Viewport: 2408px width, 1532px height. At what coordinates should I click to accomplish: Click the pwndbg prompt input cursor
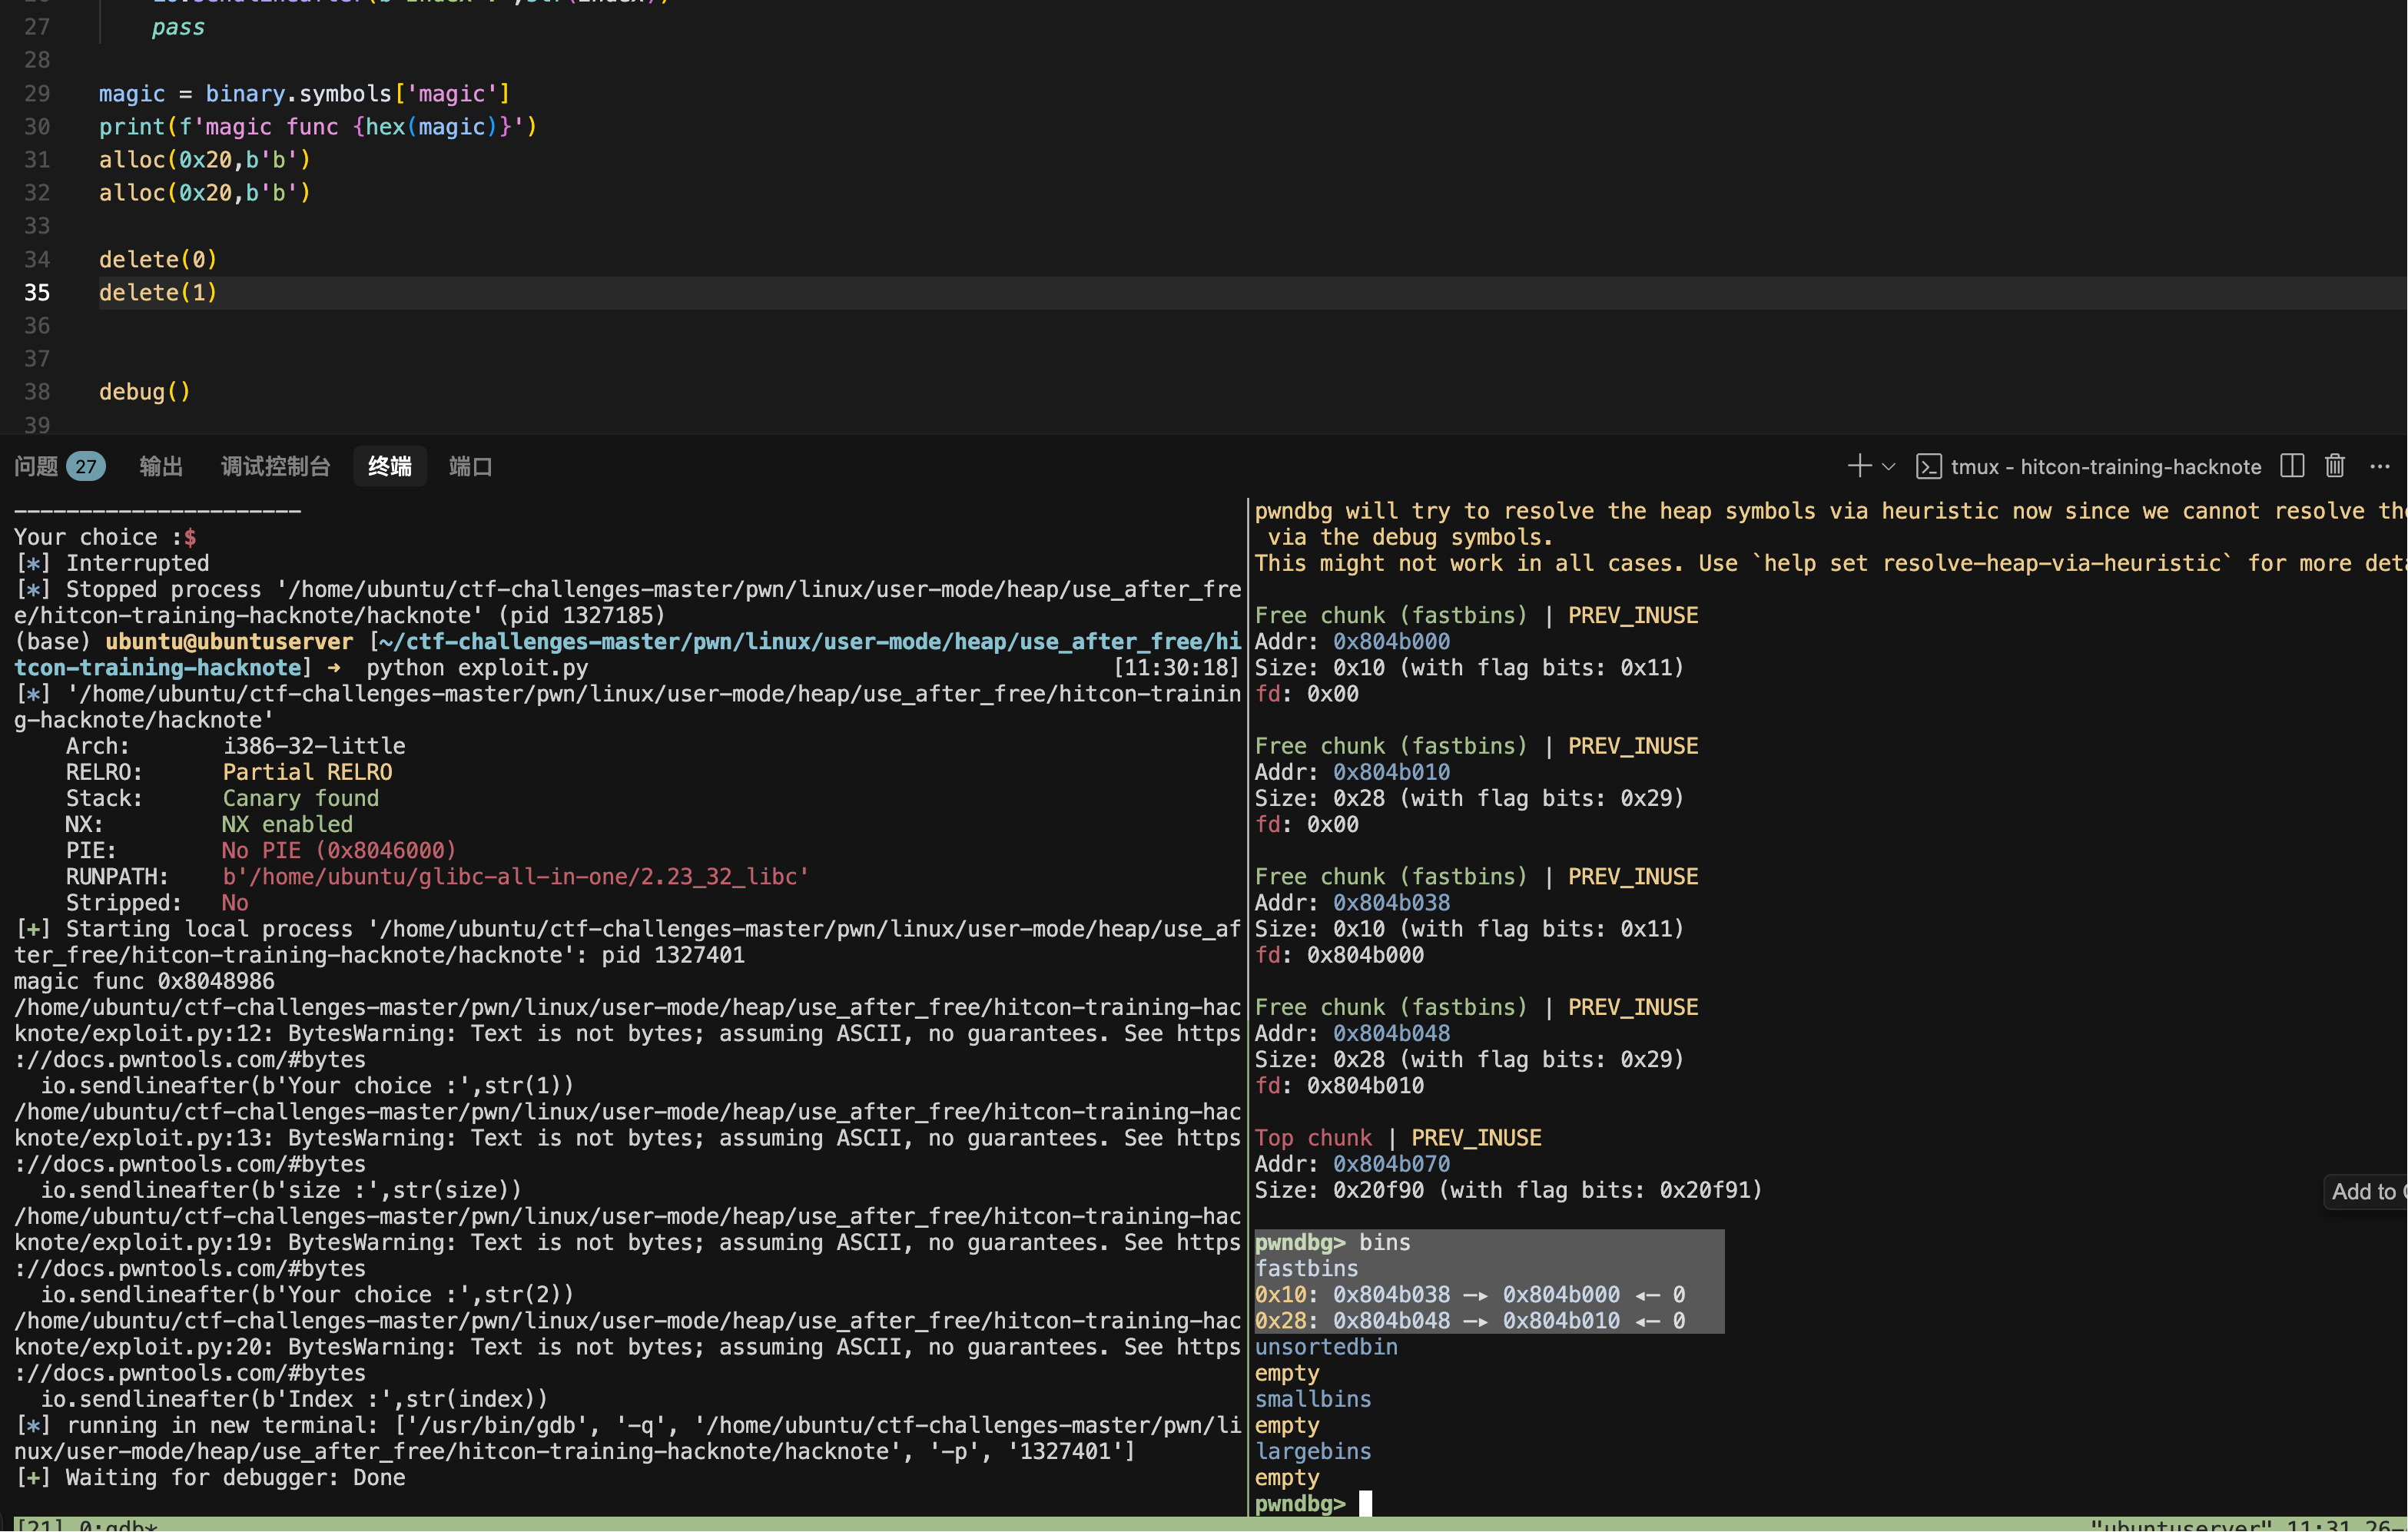pos(1365,1503)
